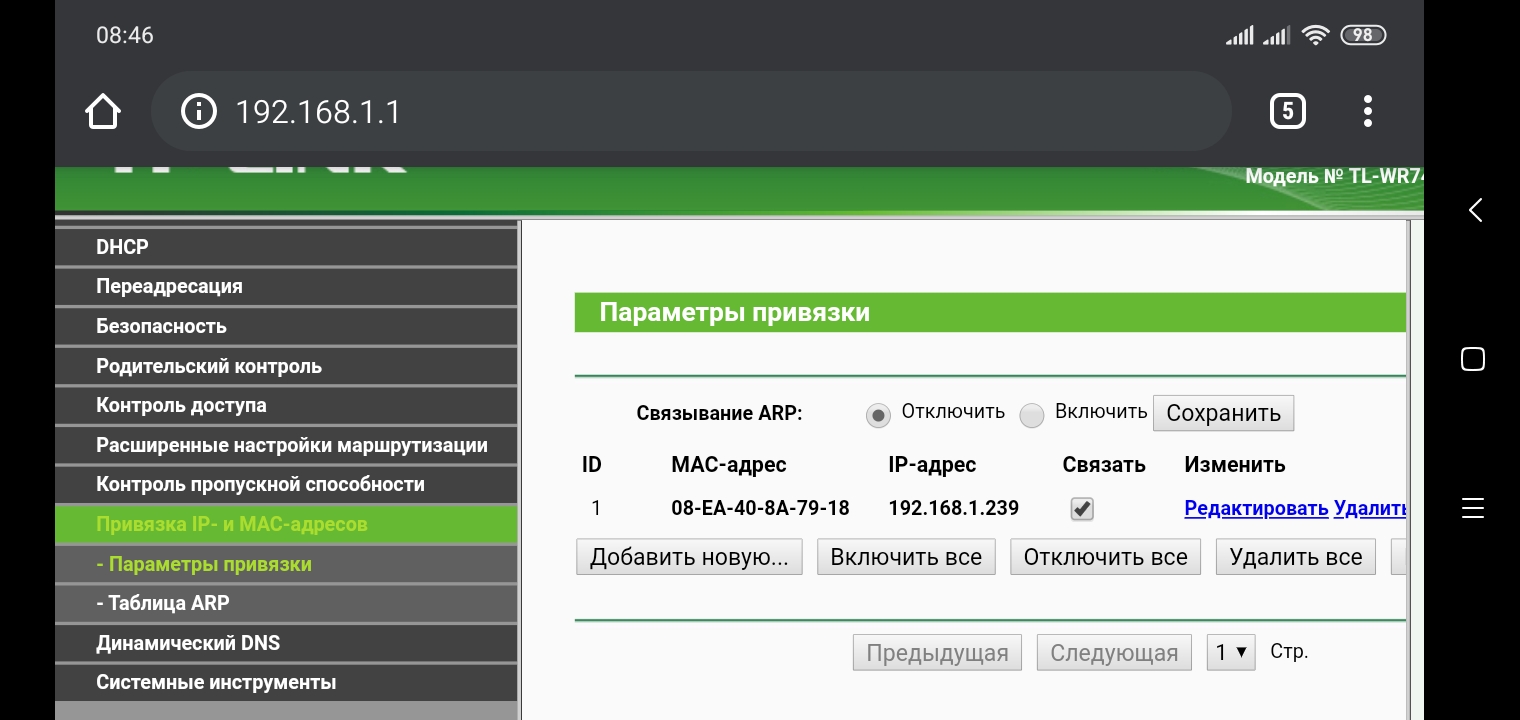The width and height of the screenshot is (1520, 720).
Task: Tap the site info icon in address bar
Action: [198, 111]
